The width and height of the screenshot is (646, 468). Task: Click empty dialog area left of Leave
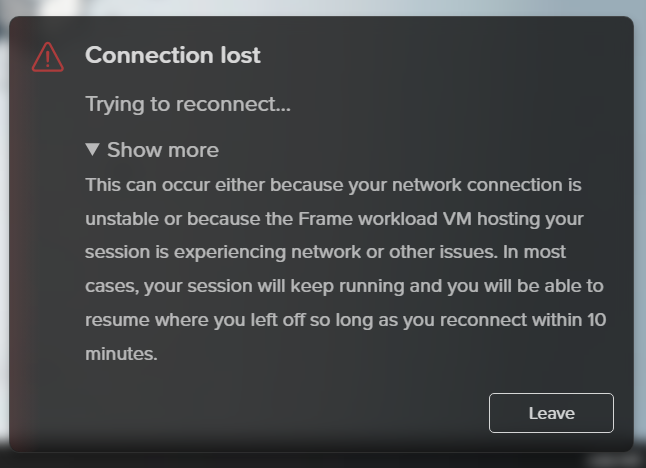(300, 412)
